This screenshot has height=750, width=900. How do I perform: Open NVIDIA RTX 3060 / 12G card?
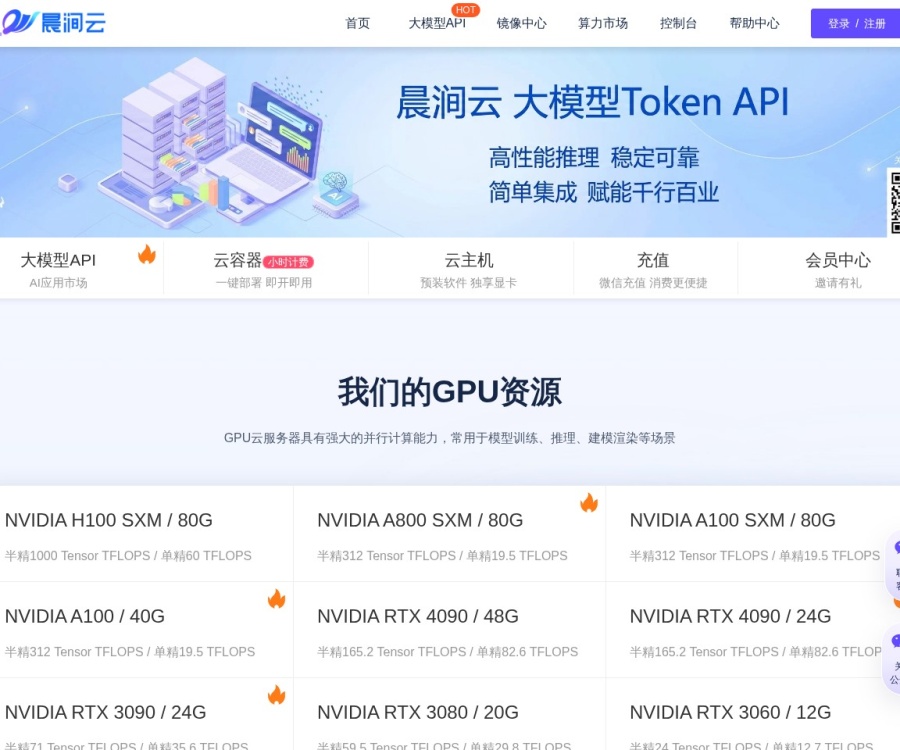point(753,714)
